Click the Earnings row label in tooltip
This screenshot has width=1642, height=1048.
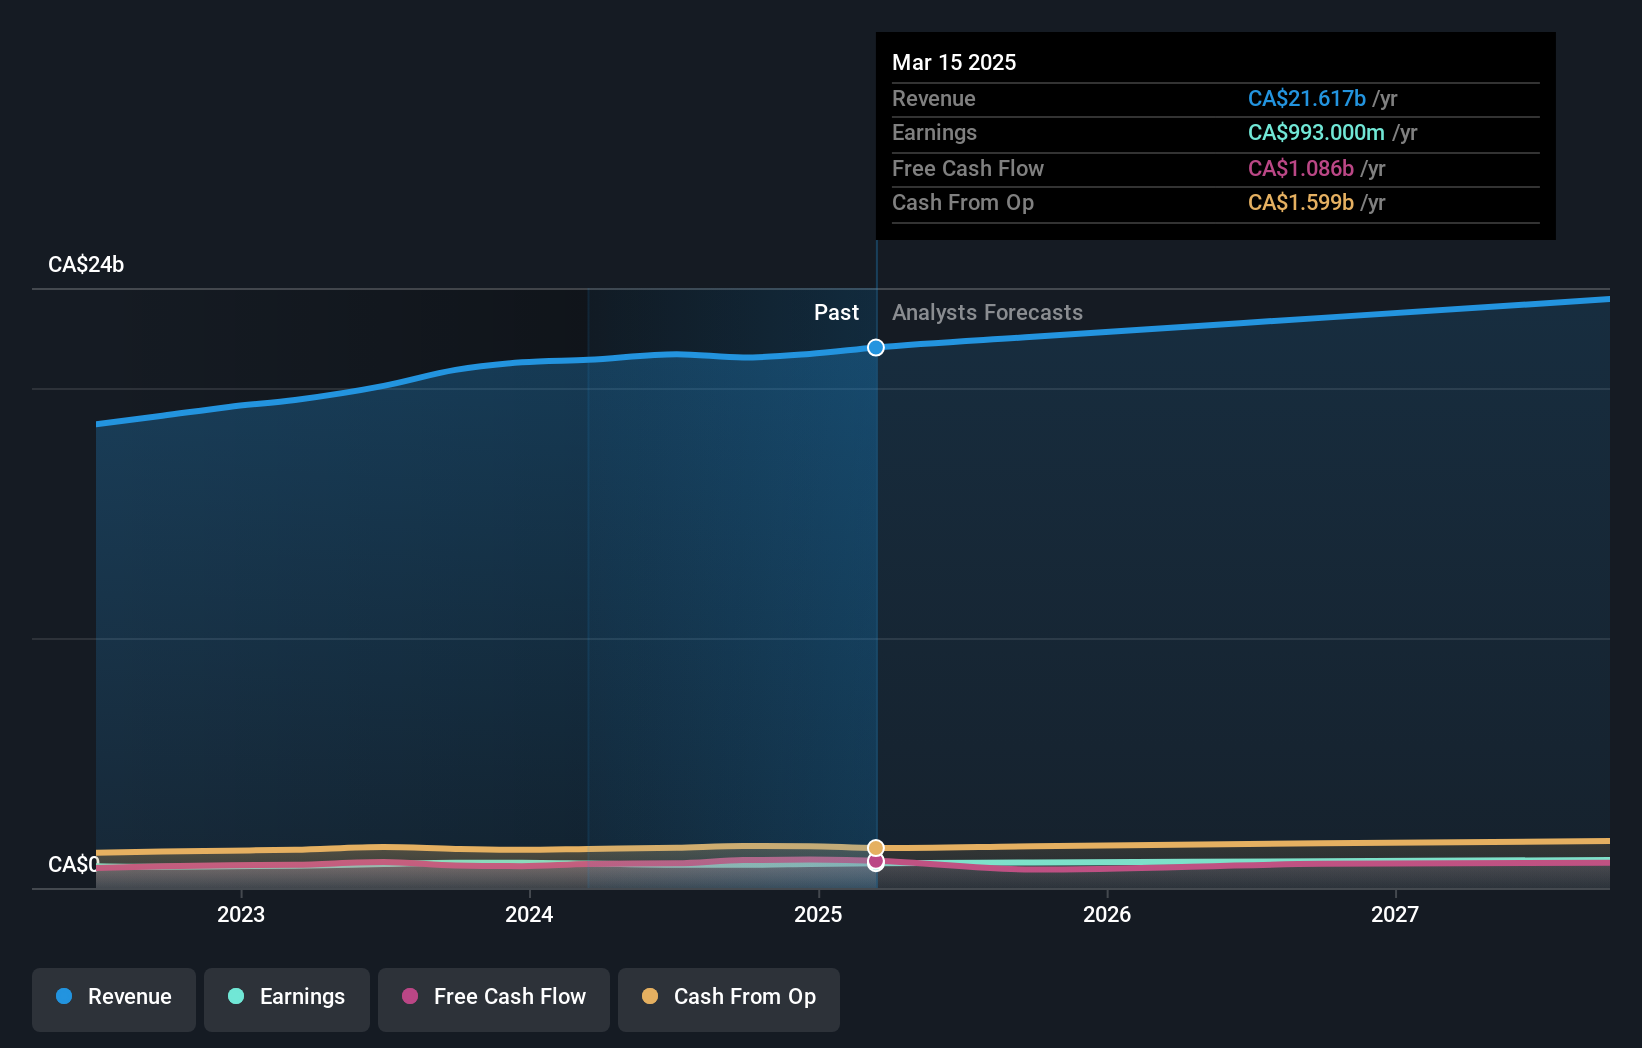click(934, 132)
